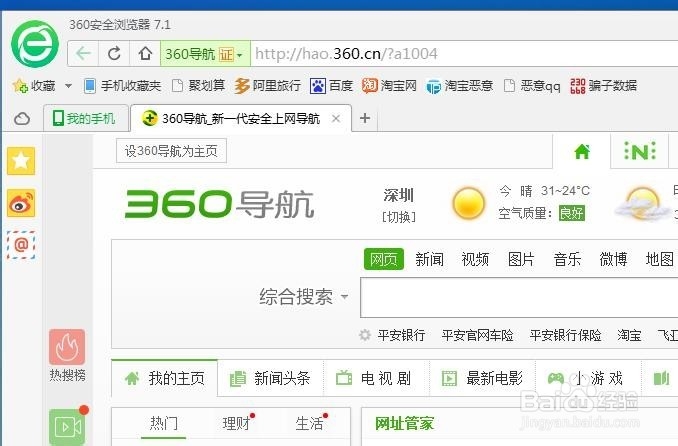The image size is (678, 446).
Task: Open the 阿里旅行 bookmark
Action: 267,86
